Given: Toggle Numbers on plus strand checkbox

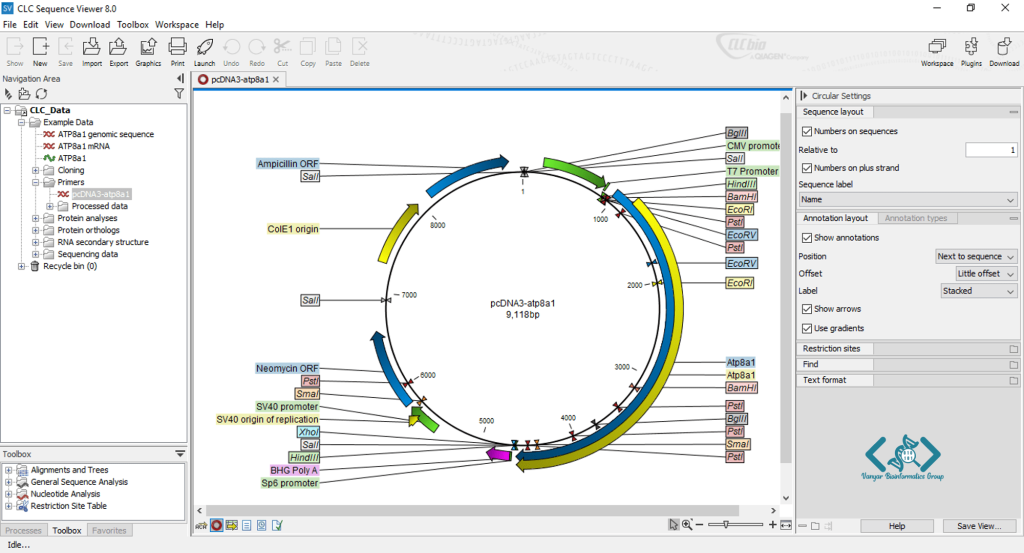Looking at the screenshot, I should tap(807, 168).
